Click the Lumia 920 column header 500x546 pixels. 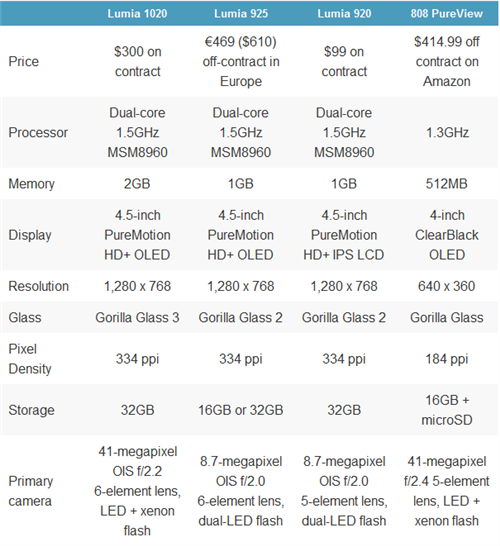[x=344, y=14]
